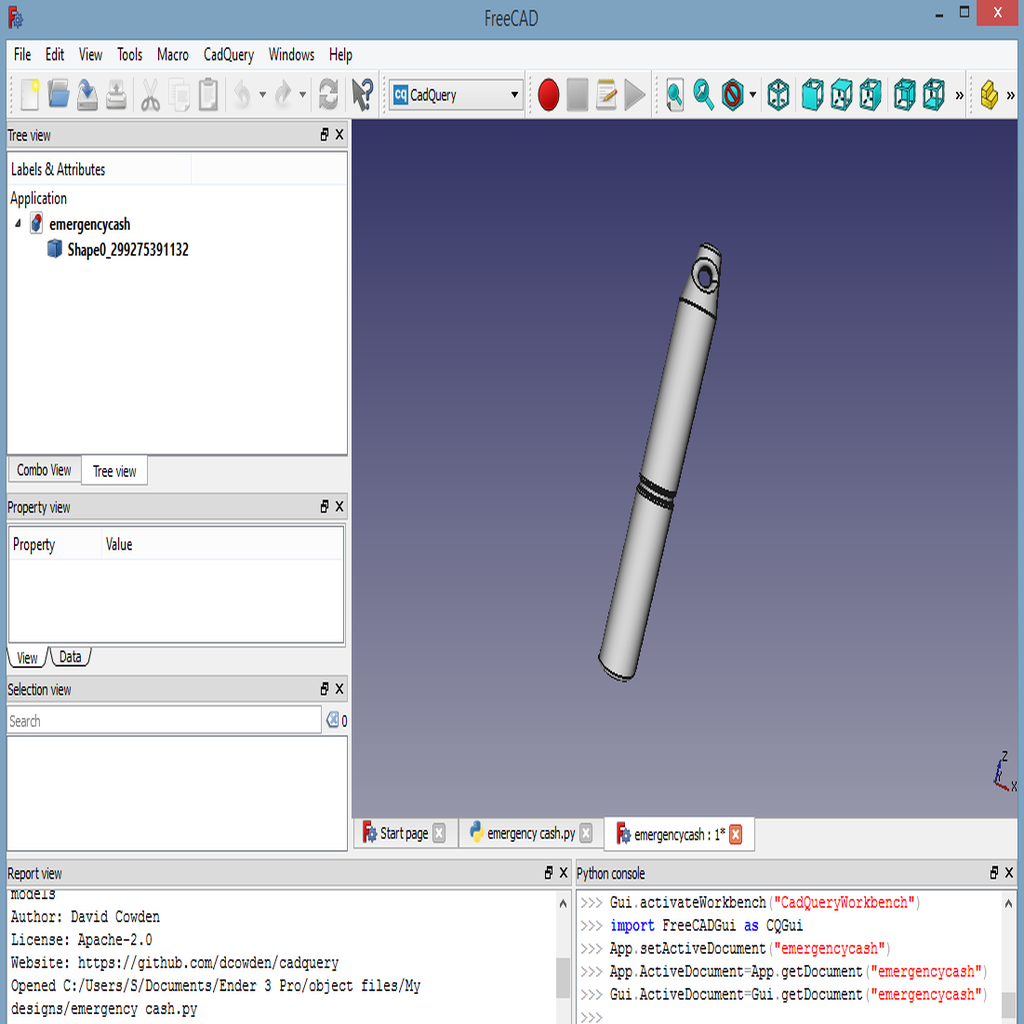The height and width of the screenshot is (1024, 1024).
Task: Close the Start page tab
Action: tap(439, 833)
